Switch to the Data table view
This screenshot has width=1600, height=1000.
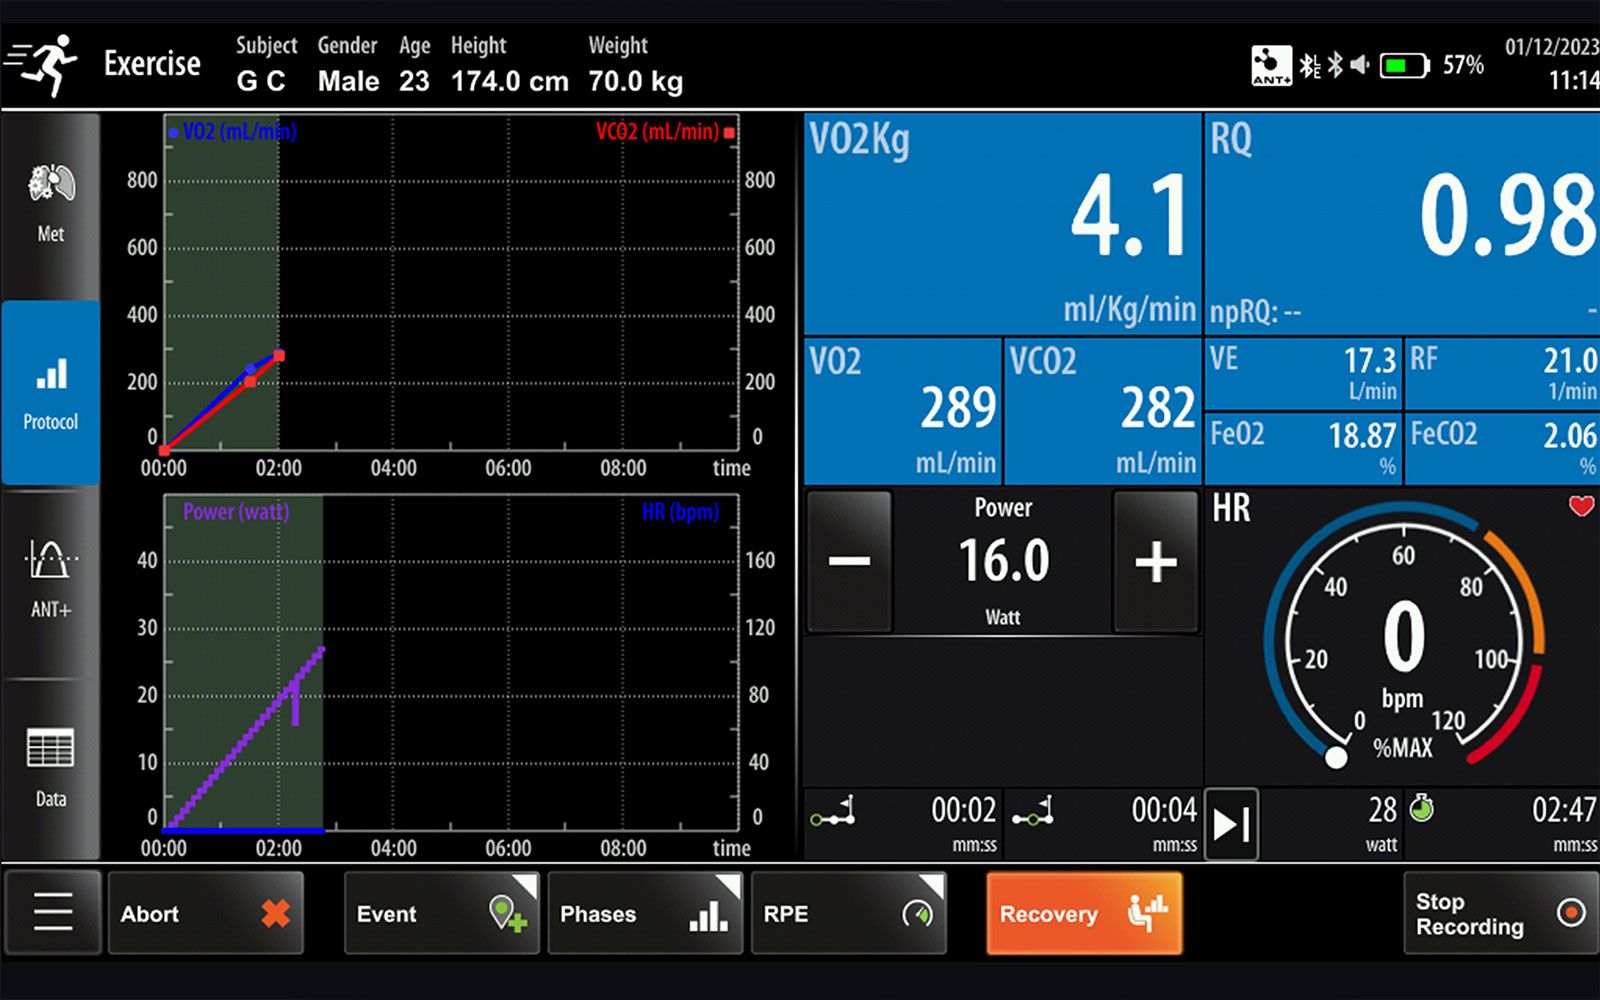50,766
